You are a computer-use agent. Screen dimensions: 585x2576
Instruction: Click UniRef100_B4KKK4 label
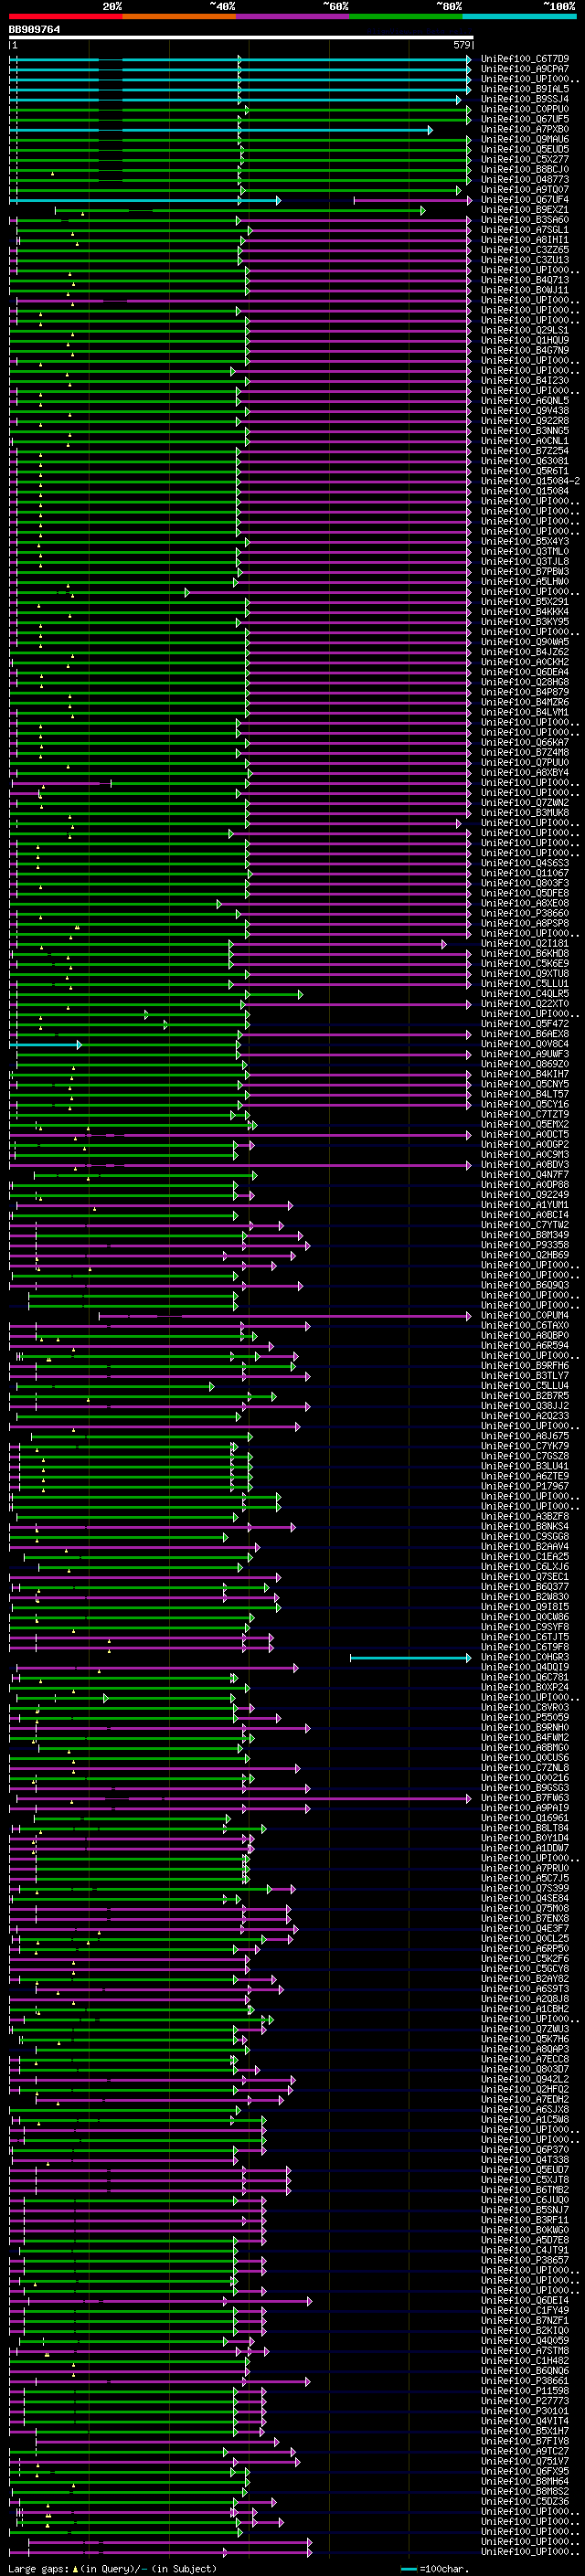(x=525, y=611)
